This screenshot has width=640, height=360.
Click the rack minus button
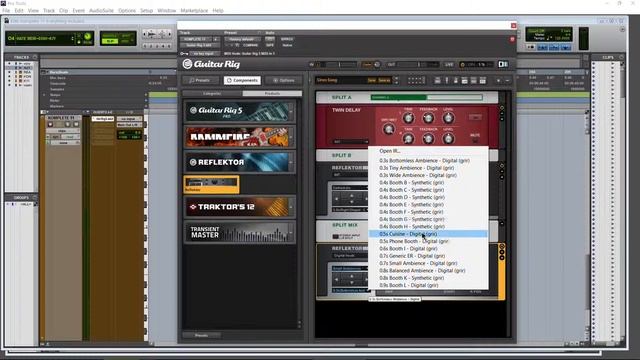click(x=507, y=80)
